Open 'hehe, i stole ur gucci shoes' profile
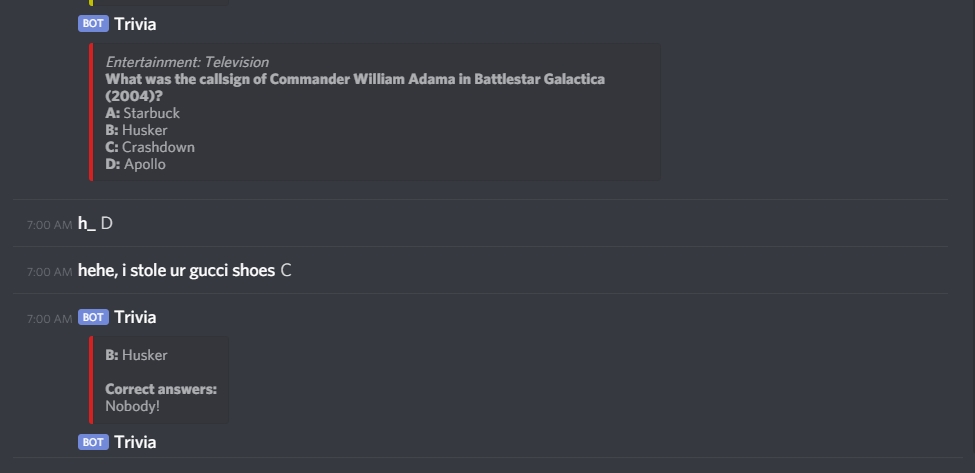This screenshot has height=473, width=975. click(x=177, y=271)
